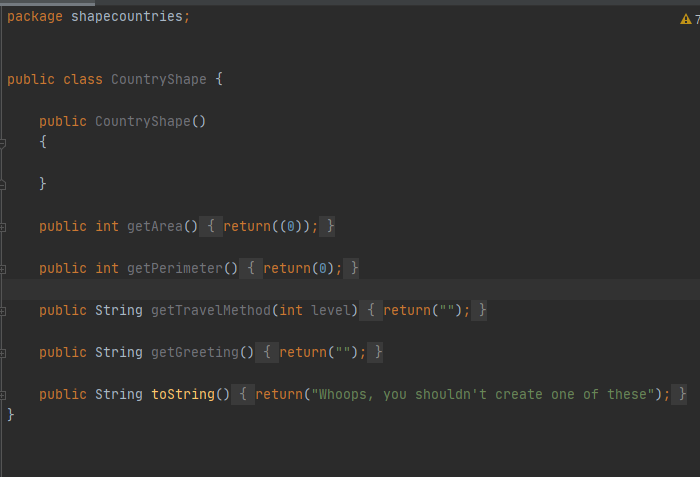
Task: Click the "Whoops, you shouldn't create" string literal
Action: click(483, 394)
